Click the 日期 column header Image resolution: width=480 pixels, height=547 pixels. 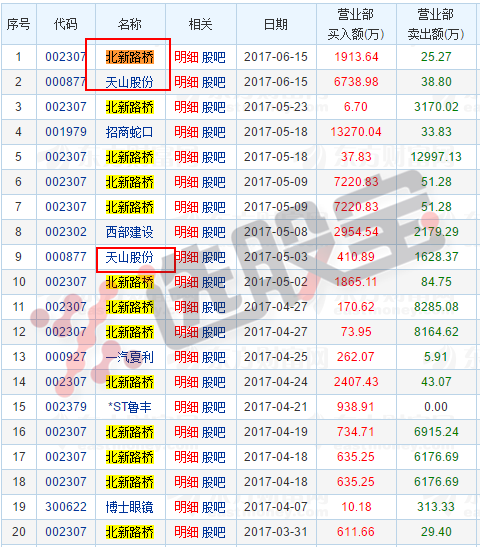pos(276,24)
